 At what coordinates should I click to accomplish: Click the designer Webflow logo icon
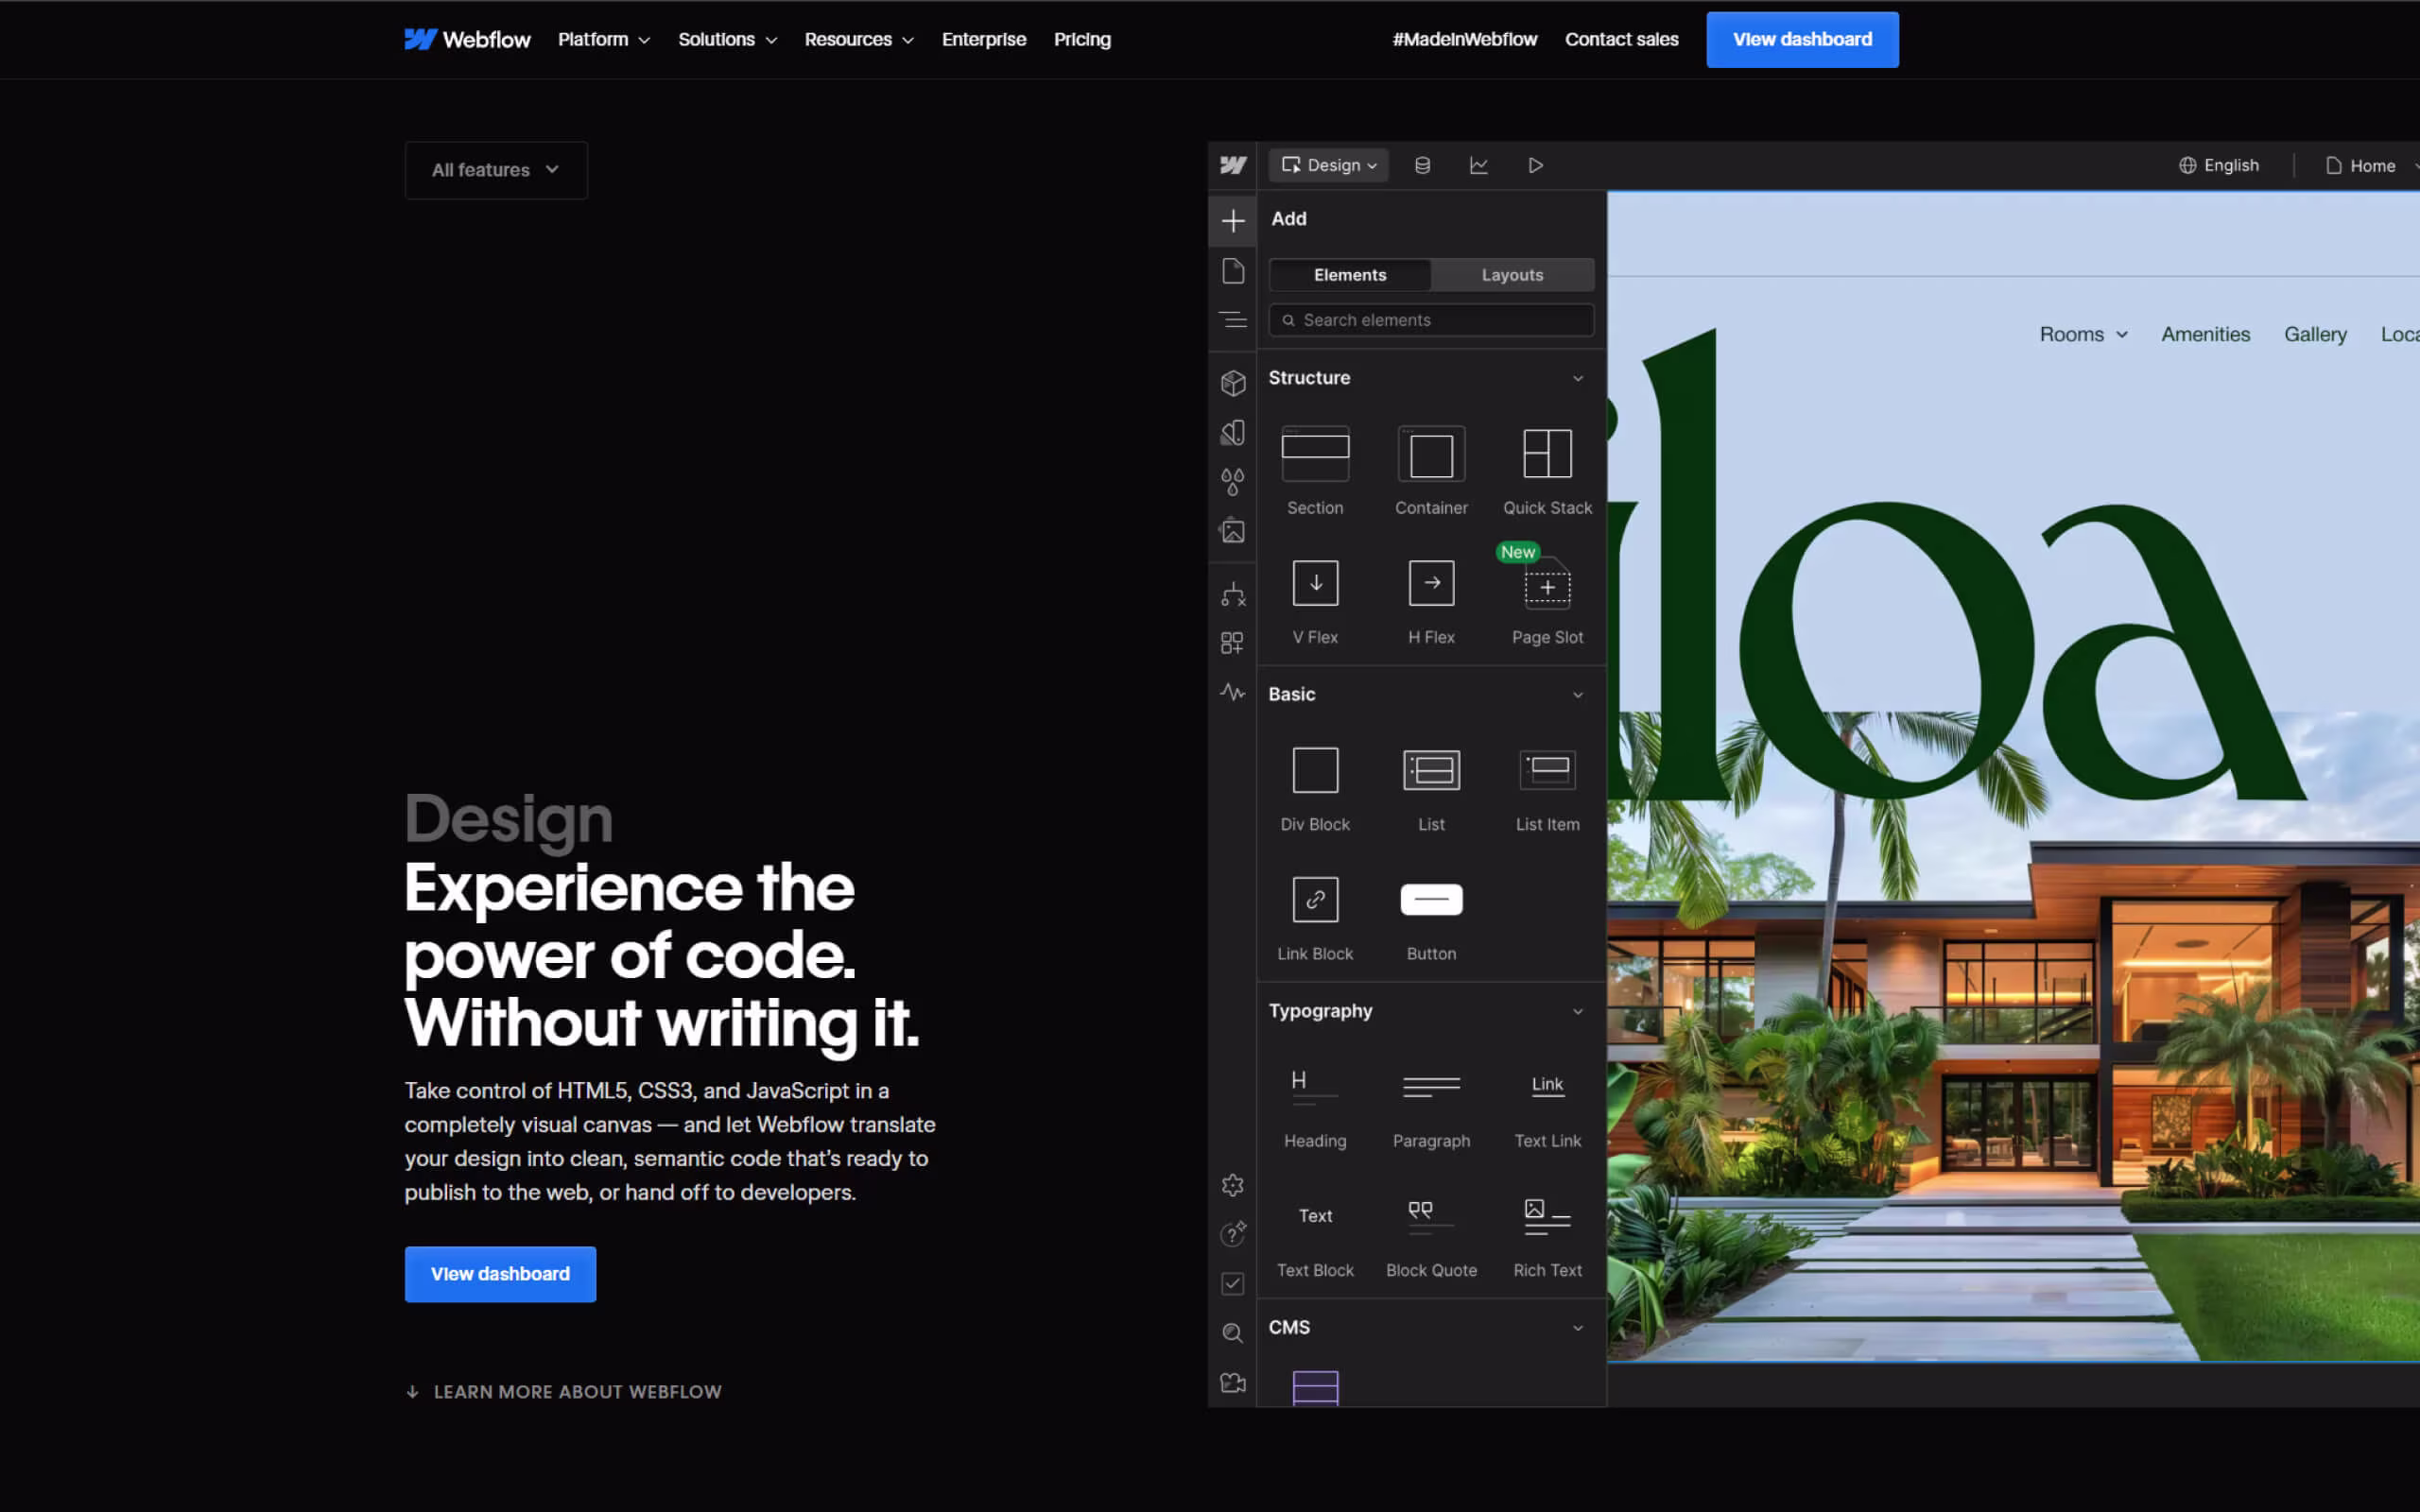point(1233,165)
